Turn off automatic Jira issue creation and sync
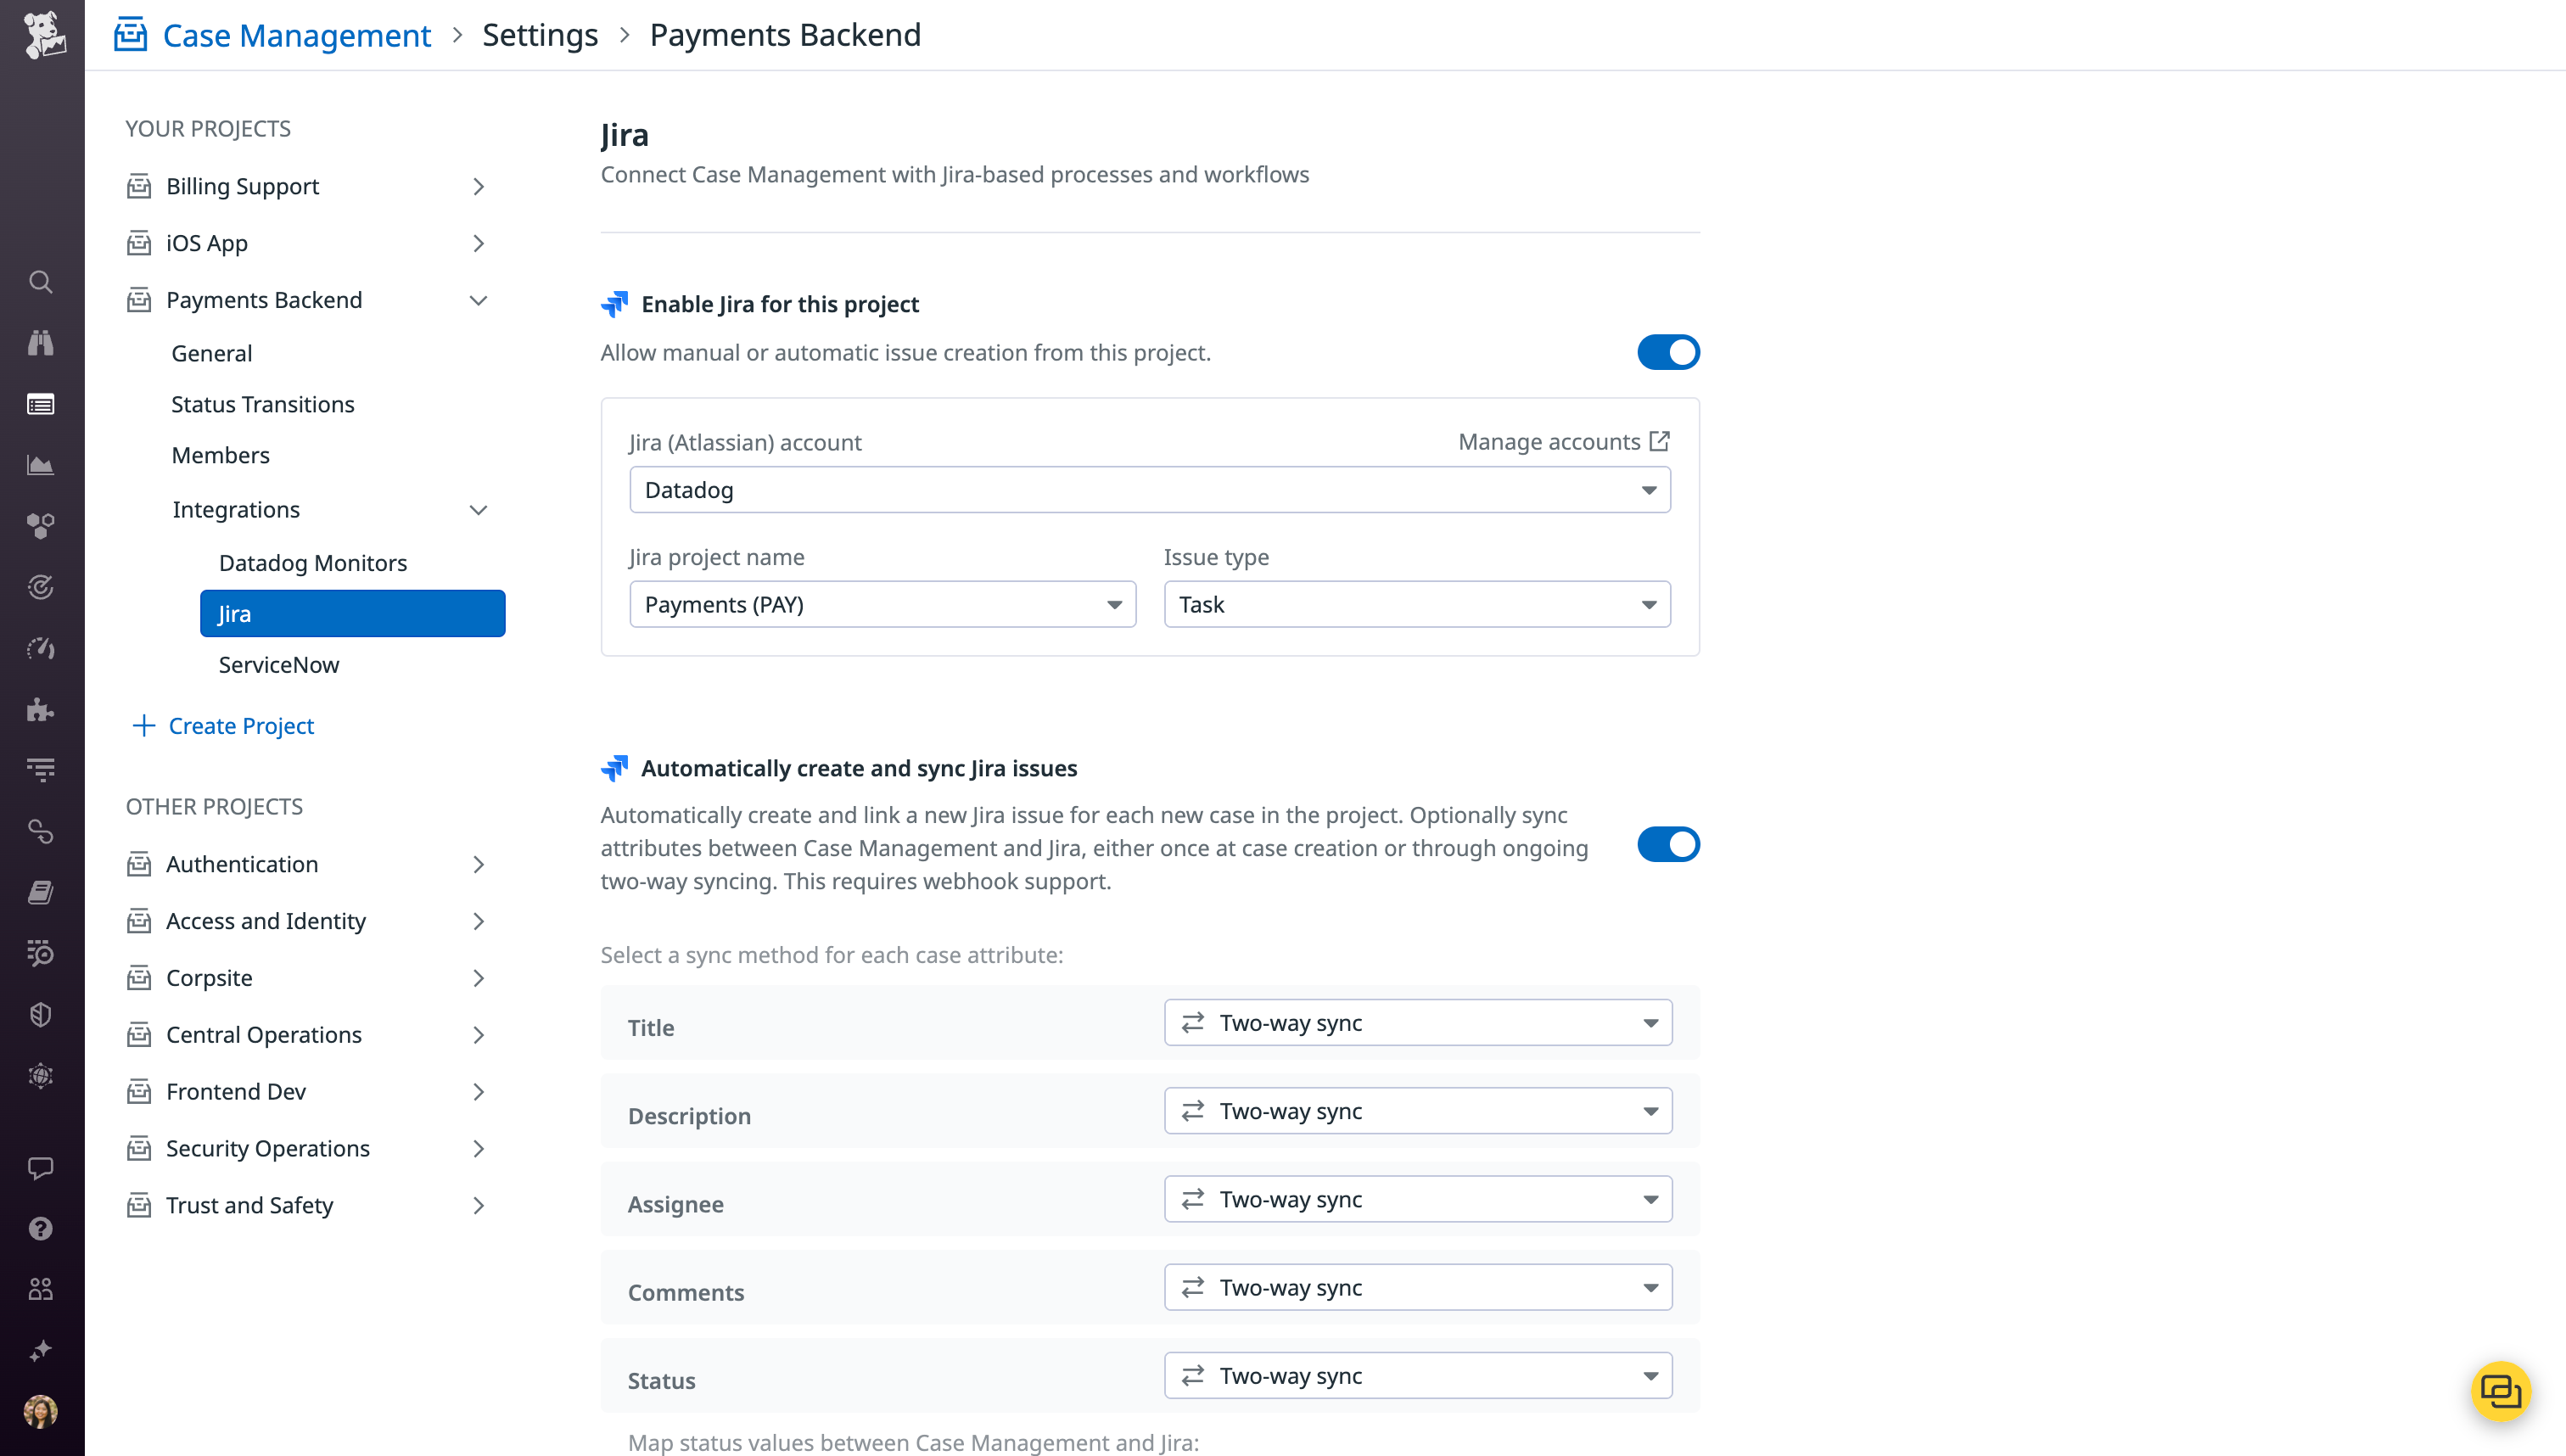The image size is (2566, 1456). 1667,844
